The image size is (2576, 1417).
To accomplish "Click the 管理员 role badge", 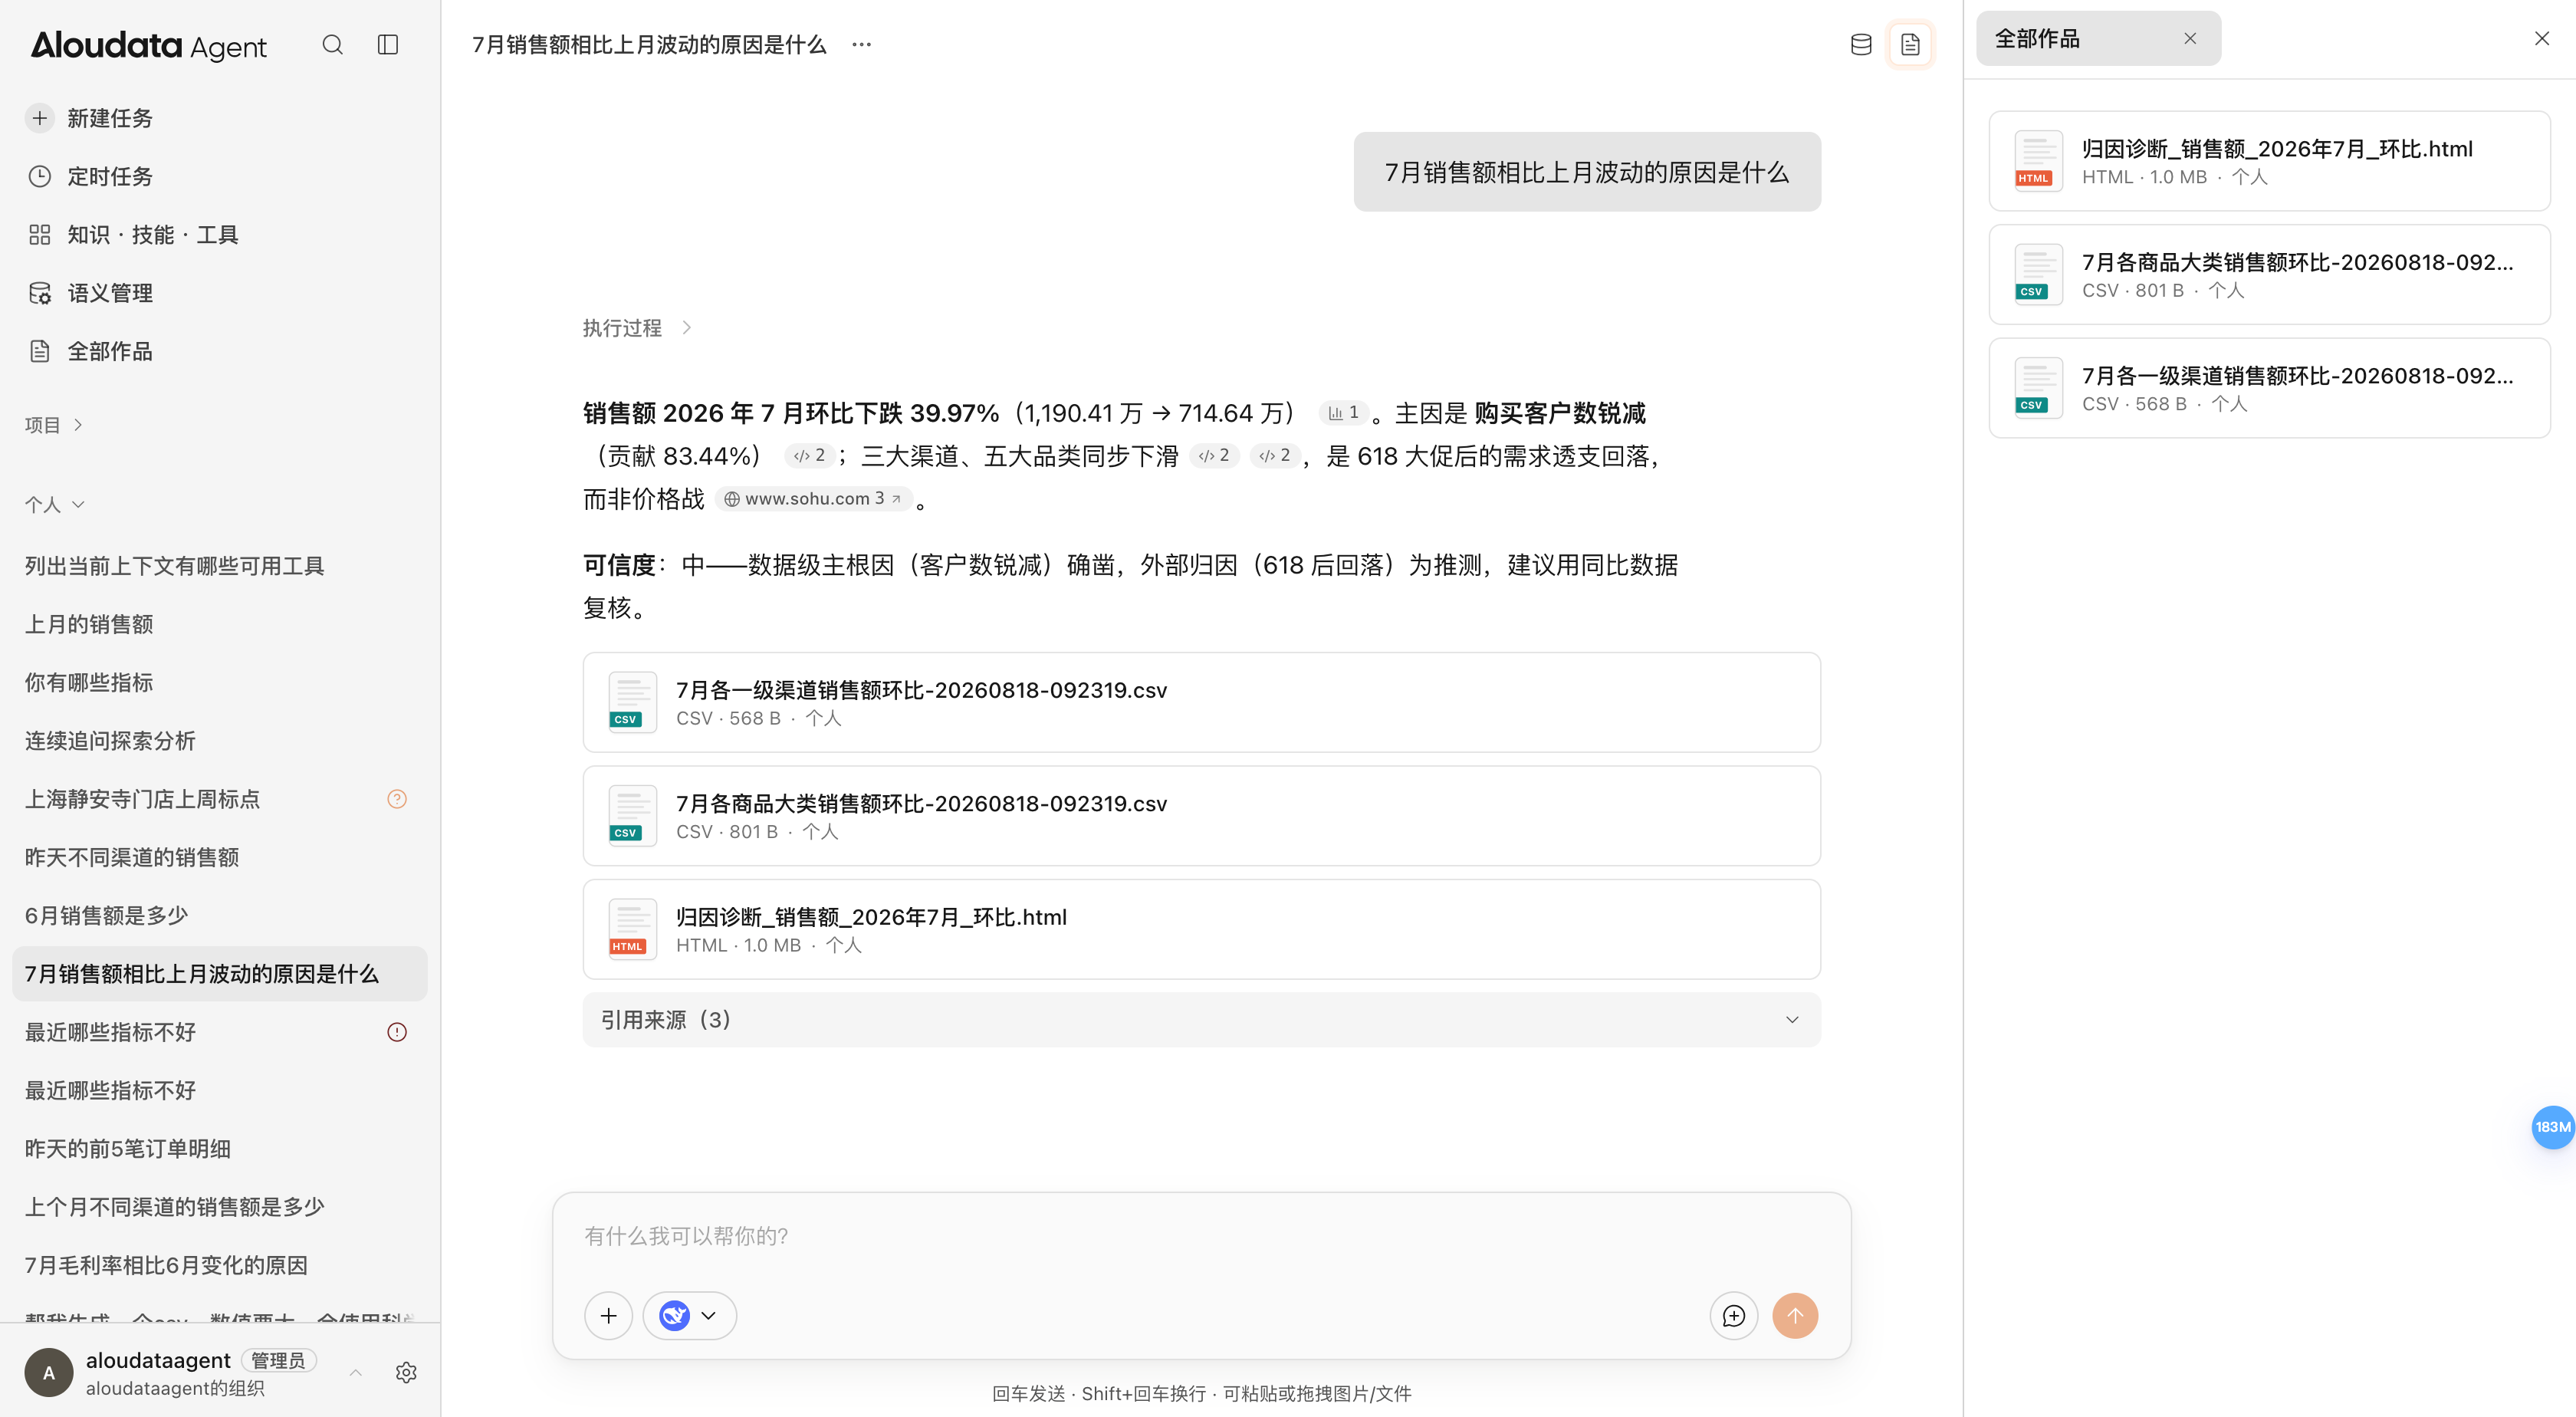I will pos(278,1360).
